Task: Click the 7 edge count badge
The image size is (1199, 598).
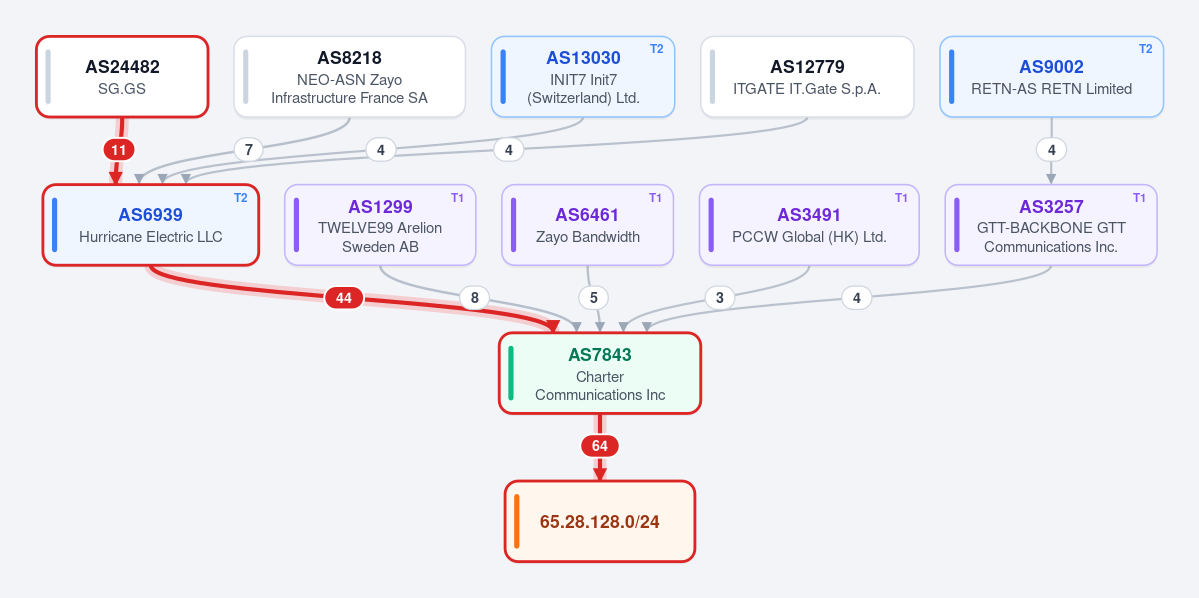Action: 249,149
